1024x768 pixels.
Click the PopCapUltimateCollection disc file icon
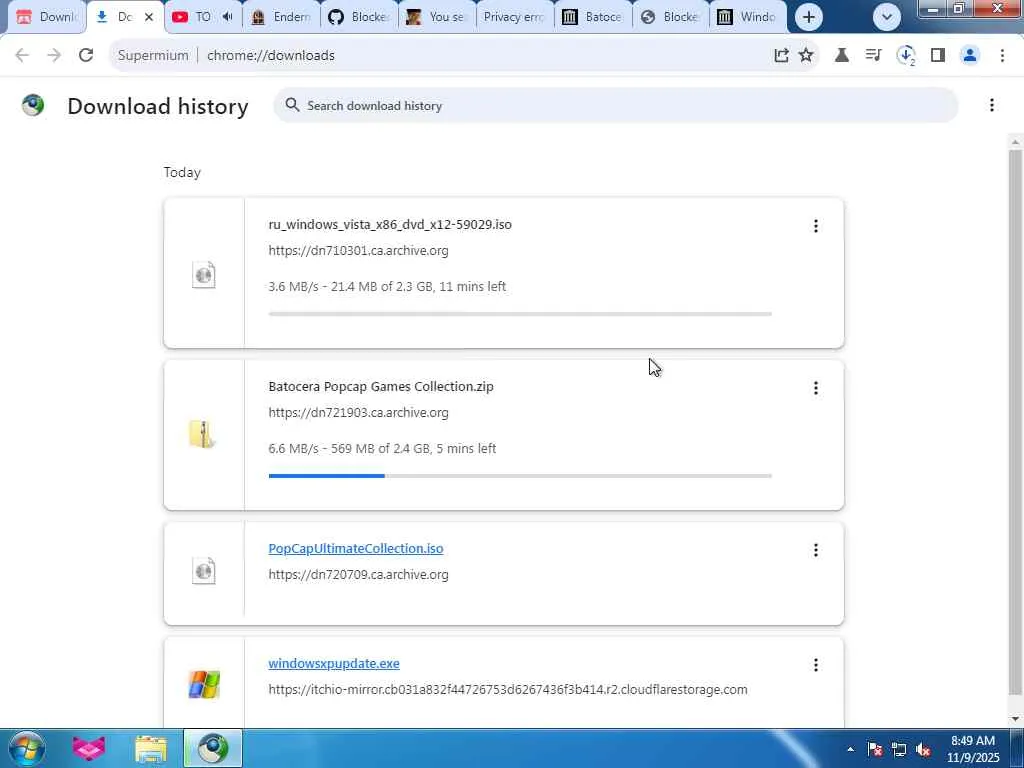[x=204, y=571]
